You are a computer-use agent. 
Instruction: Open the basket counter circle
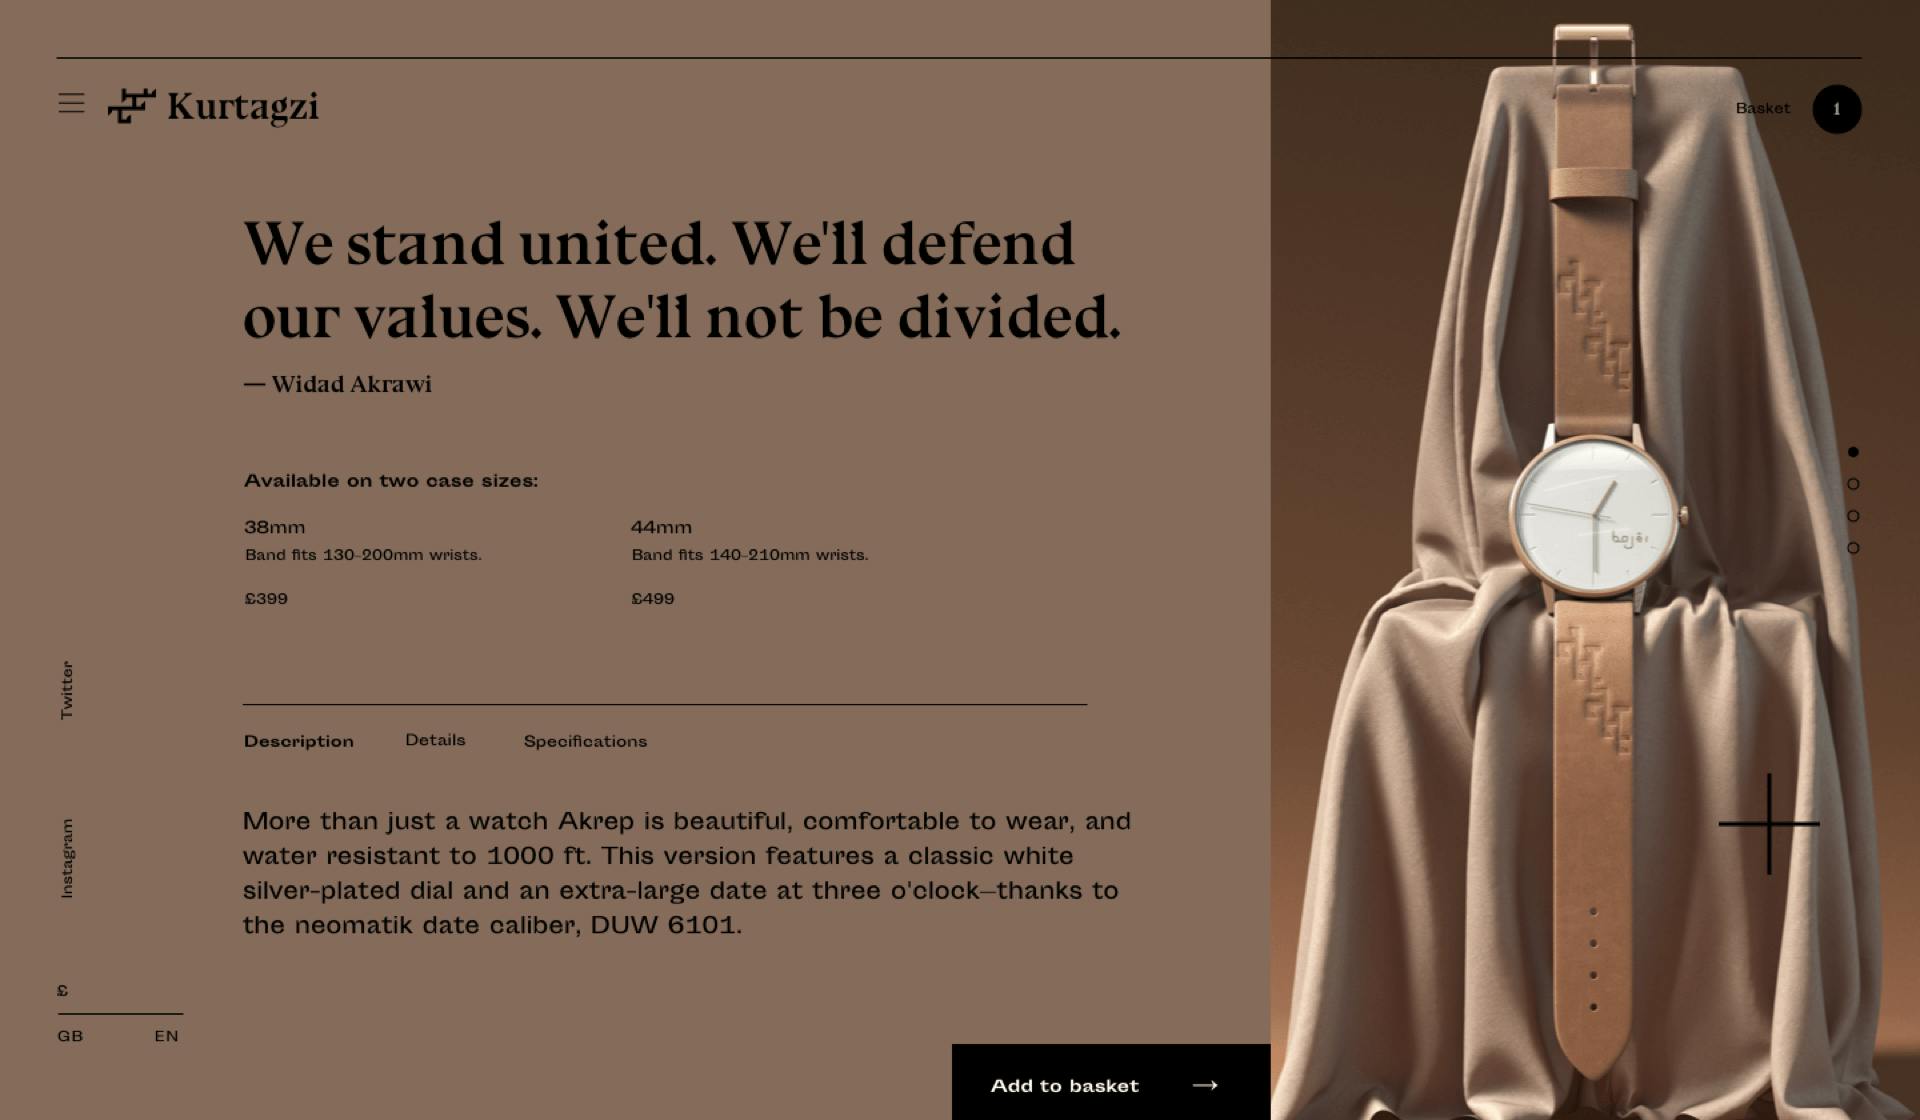coord(1836,109)
